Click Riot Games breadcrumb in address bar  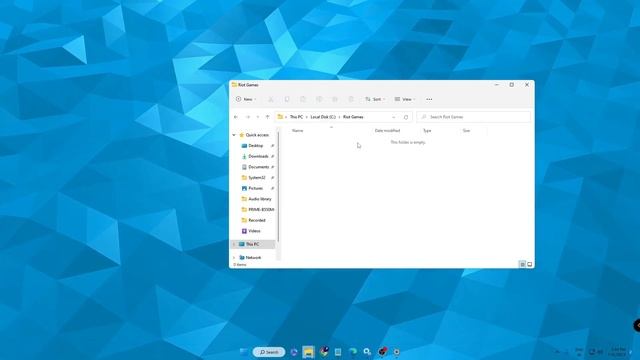click(x=353, y=117)
